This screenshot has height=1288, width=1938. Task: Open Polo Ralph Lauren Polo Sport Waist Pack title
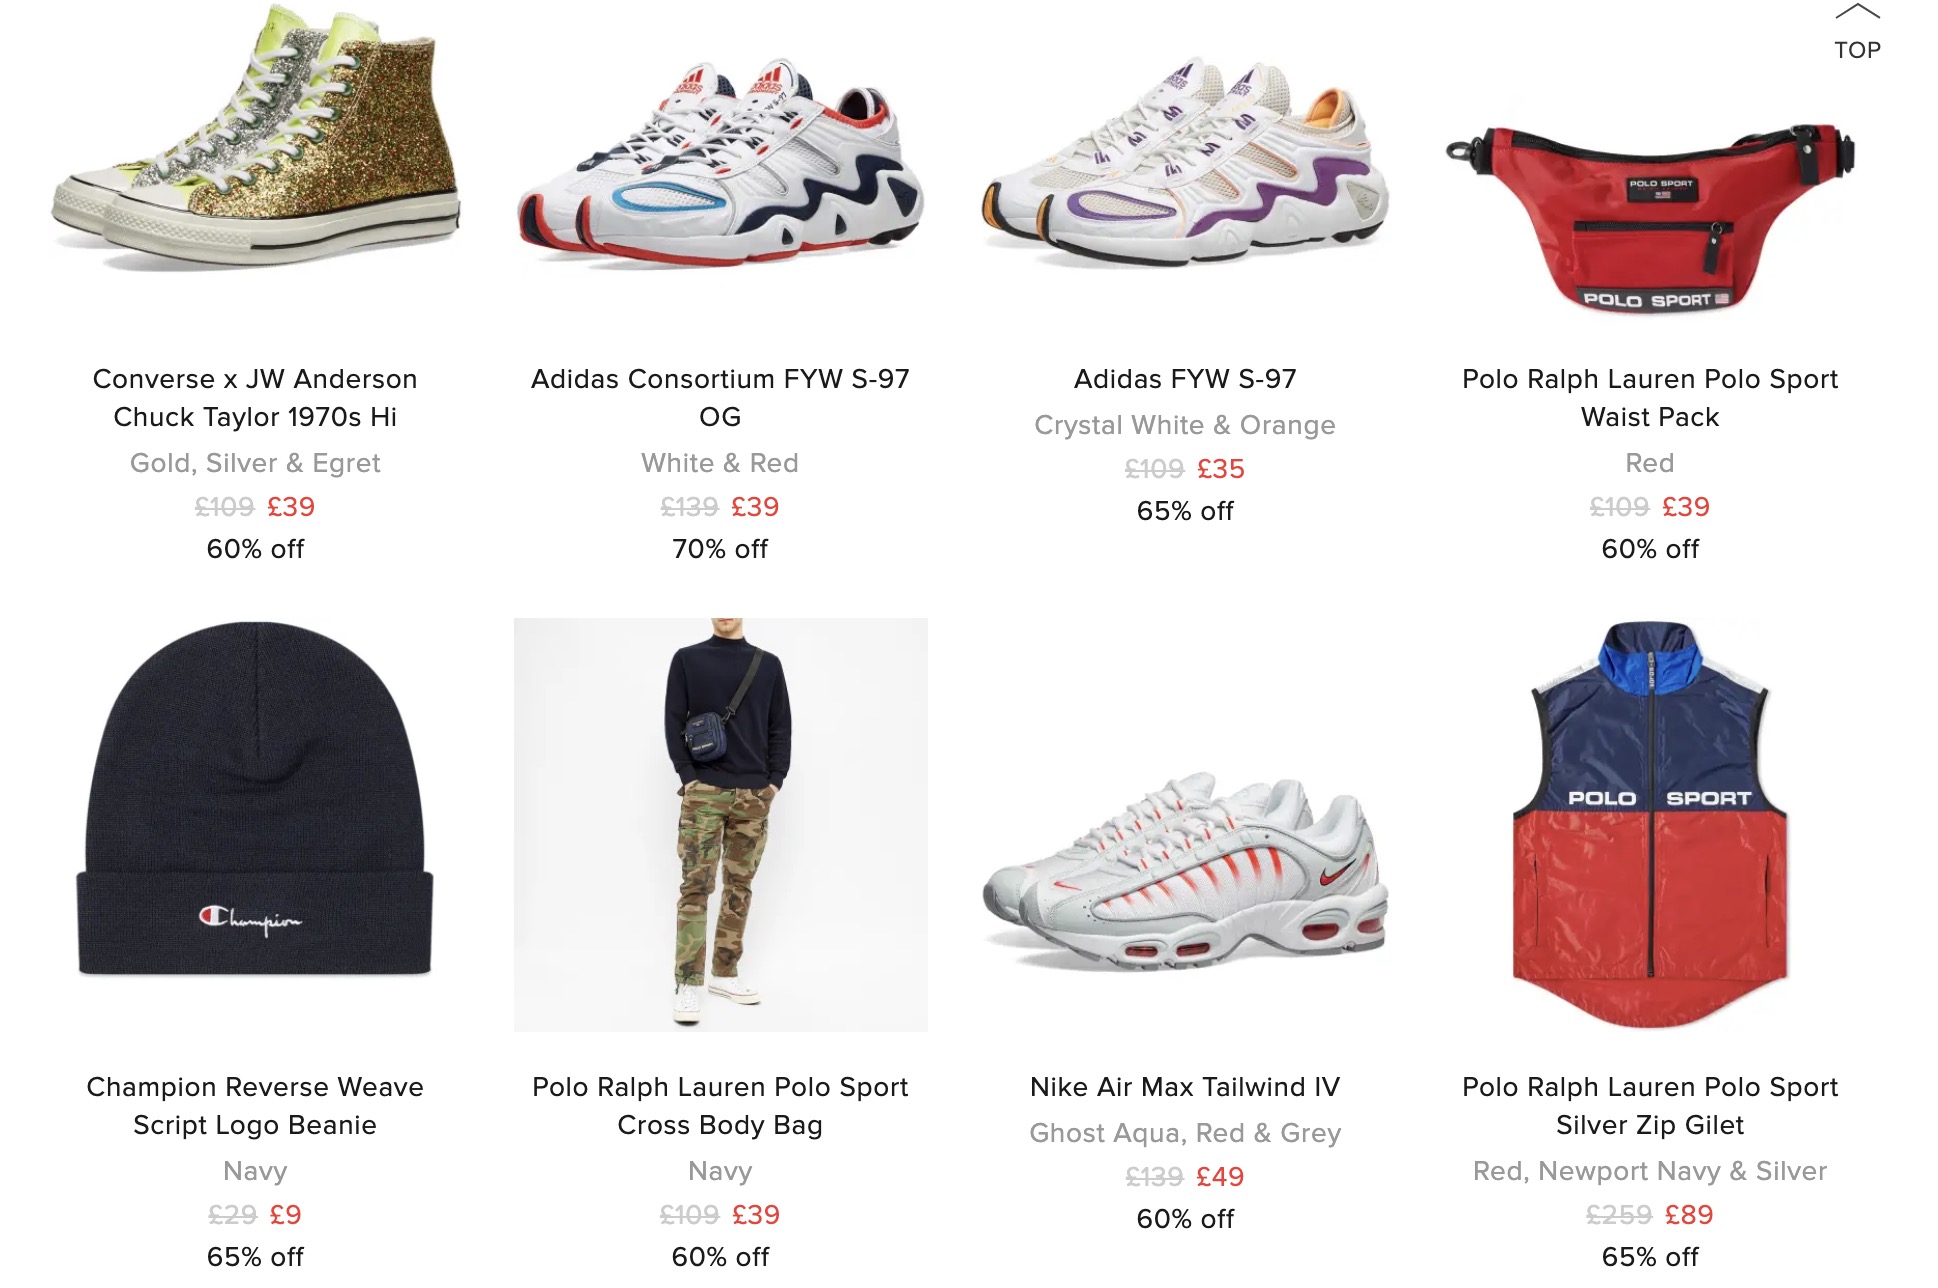[x=1650, y=398]
